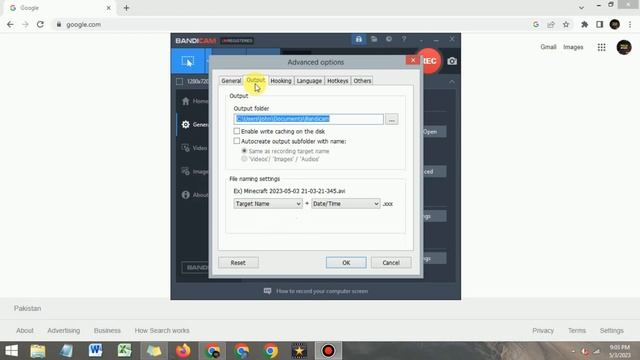640x360 pixels.
Task: Open the General gear section in Bandicam sidebar
Action: [194, 124]
